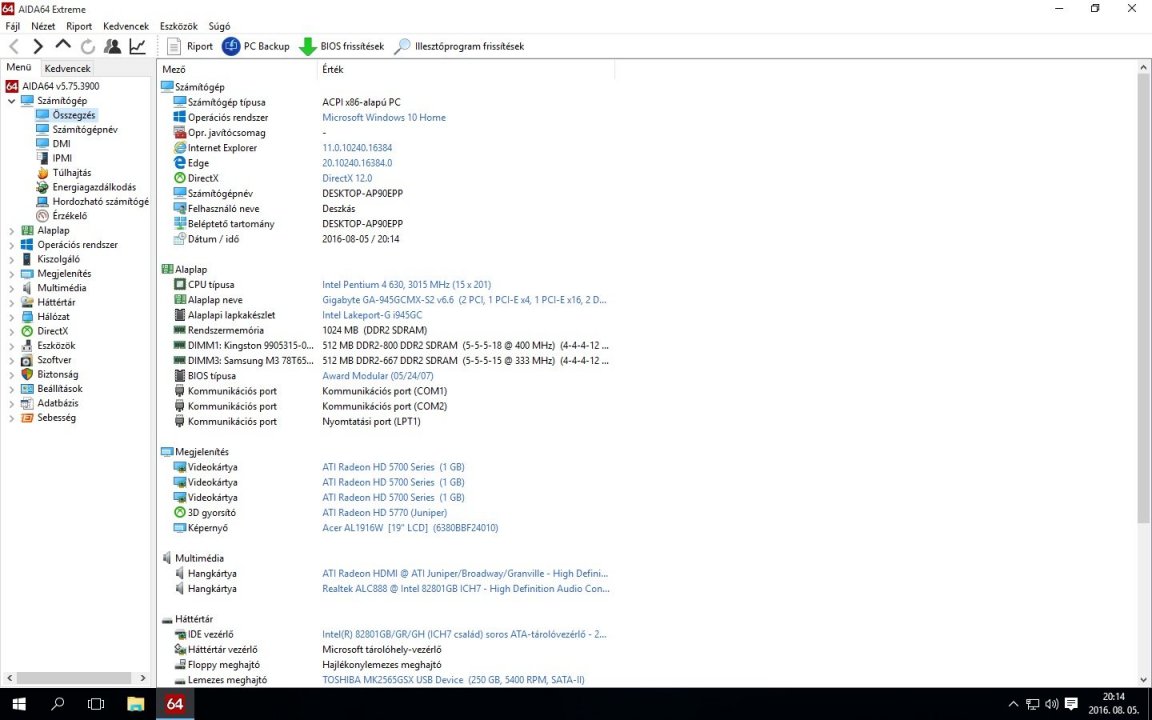Expand the Kiszolgáló tree node
1152x720 pixels.
click(11, 259)
